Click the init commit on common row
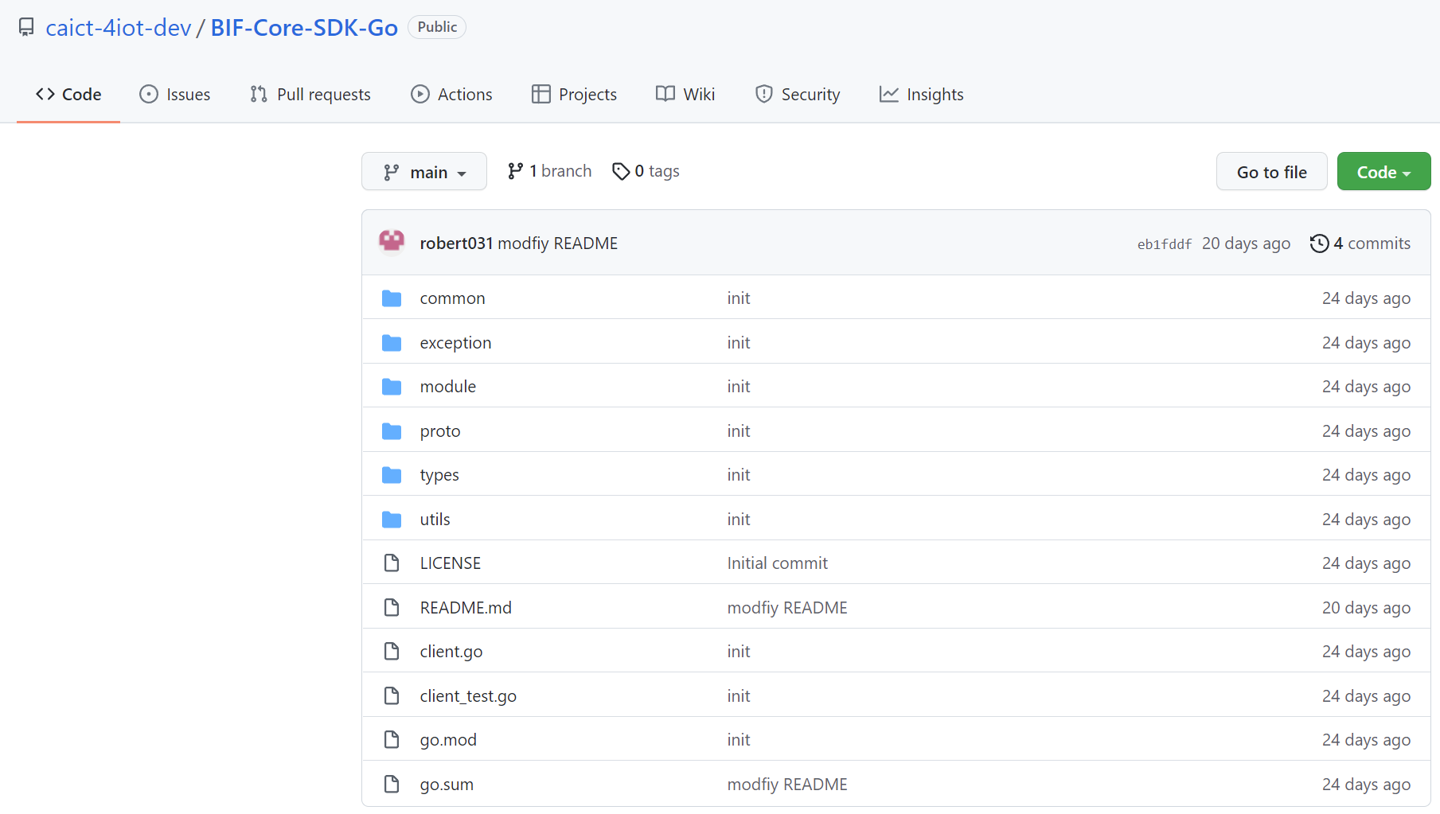Viewport: 1440px width, 814px height. (x=738, y=298)
